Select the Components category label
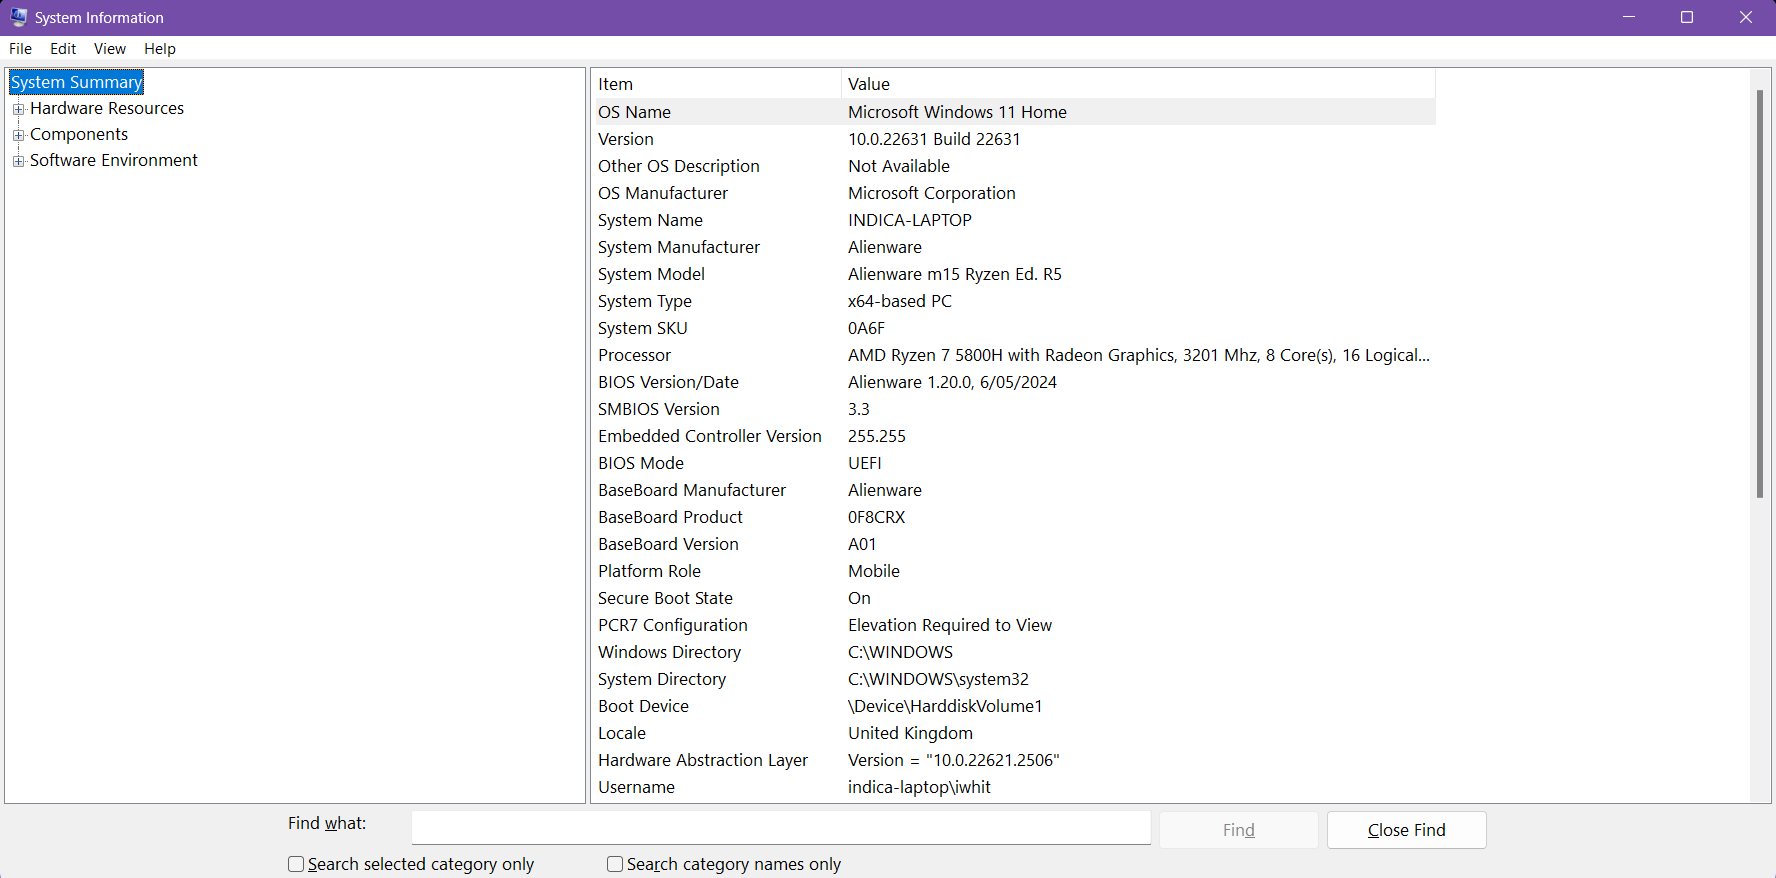The width and height of the screenshot is (1776, 878). pyautogui.click(x=79, y=134)
